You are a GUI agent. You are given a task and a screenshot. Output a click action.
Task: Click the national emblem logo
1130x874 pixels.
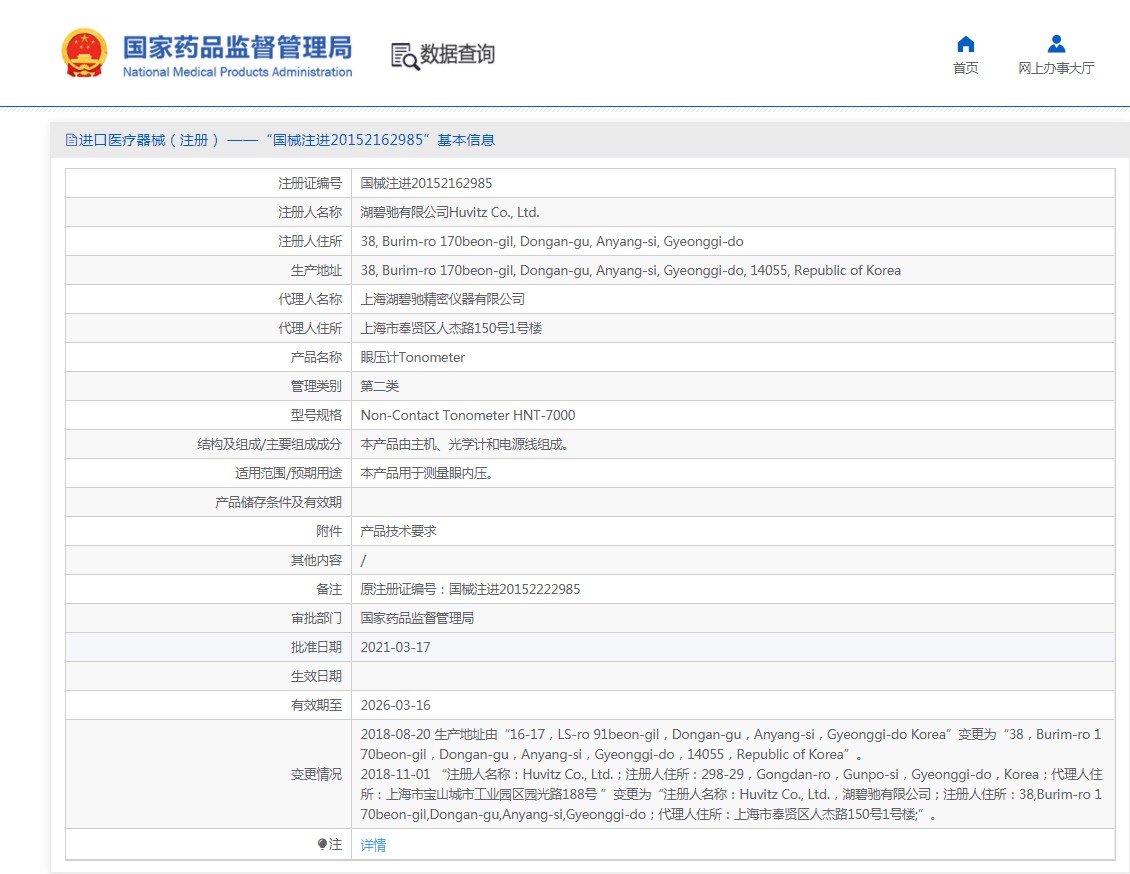pos(84,53)
